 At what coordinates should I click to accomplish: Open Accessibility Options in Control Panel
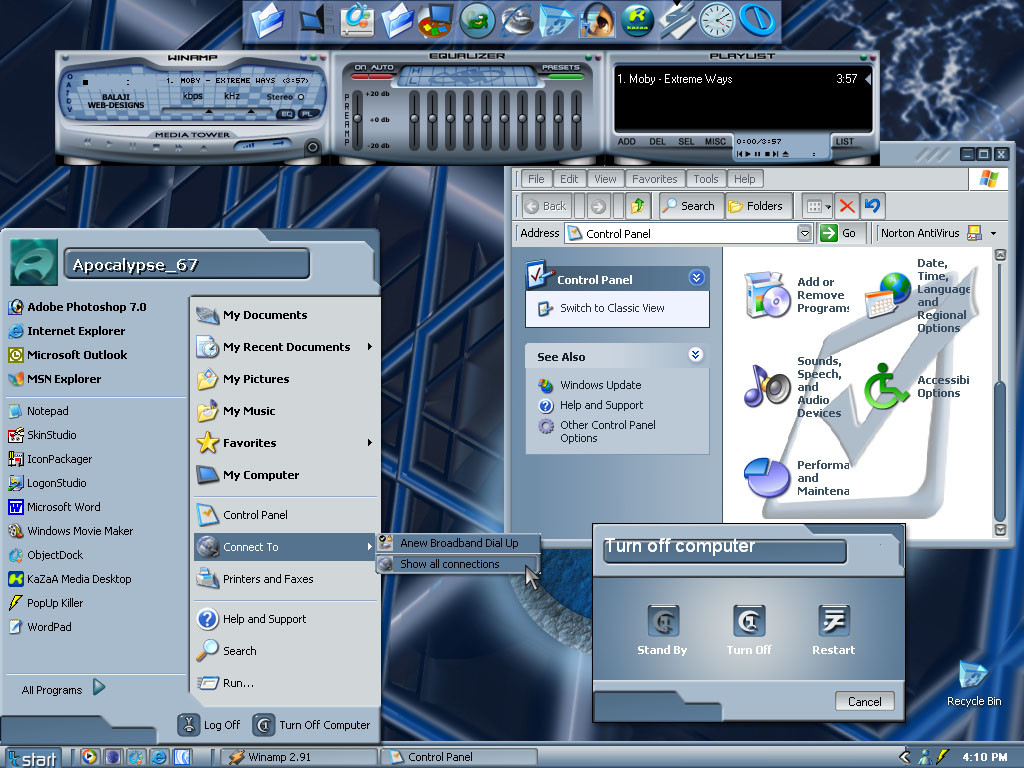tap(917, 387)
